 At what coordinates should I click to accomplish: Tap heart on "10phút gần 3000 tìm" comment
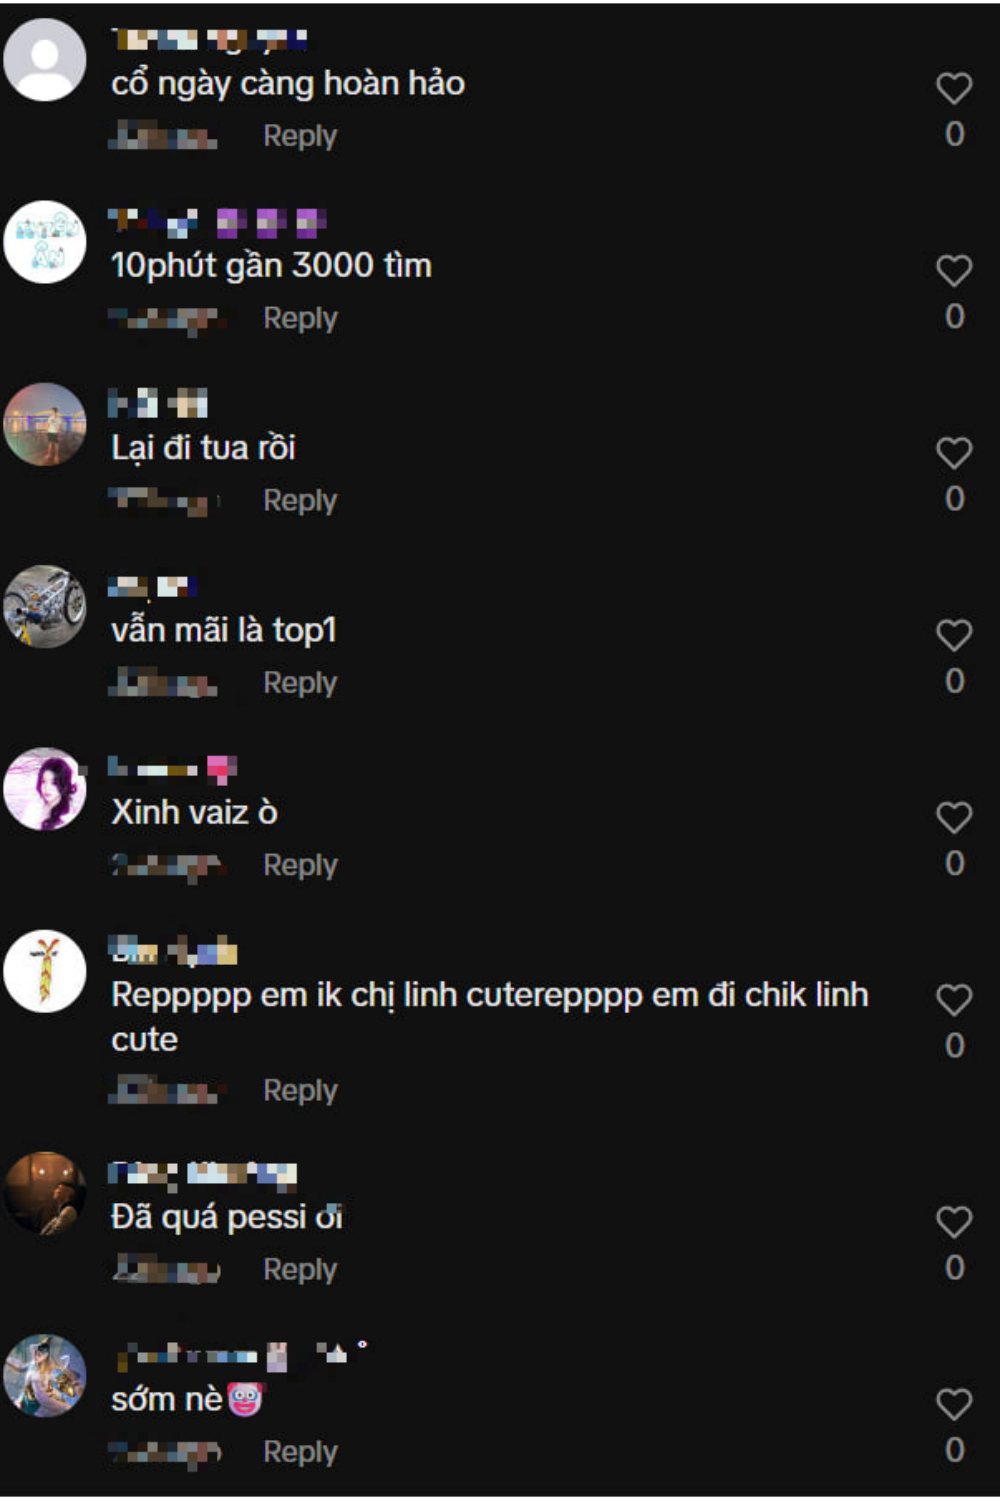954,270
